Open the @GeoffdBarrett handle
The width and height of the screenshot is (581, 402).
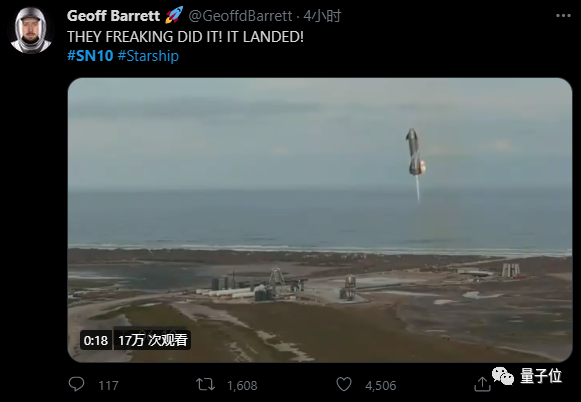pos(240,16)
